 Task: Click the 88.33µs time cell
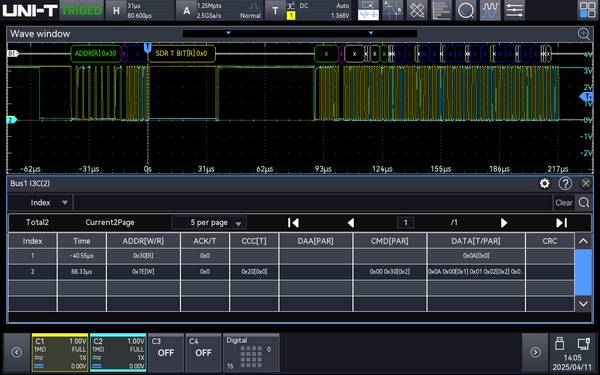click(x=82, y=272)
